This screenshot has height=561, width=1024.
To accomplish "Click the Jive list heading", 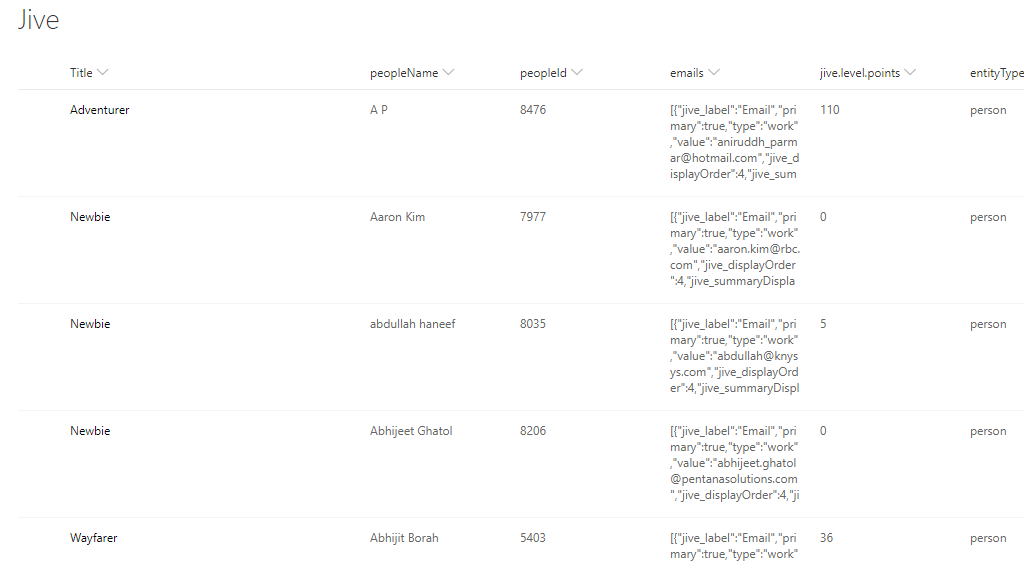I will pos(39,21).
